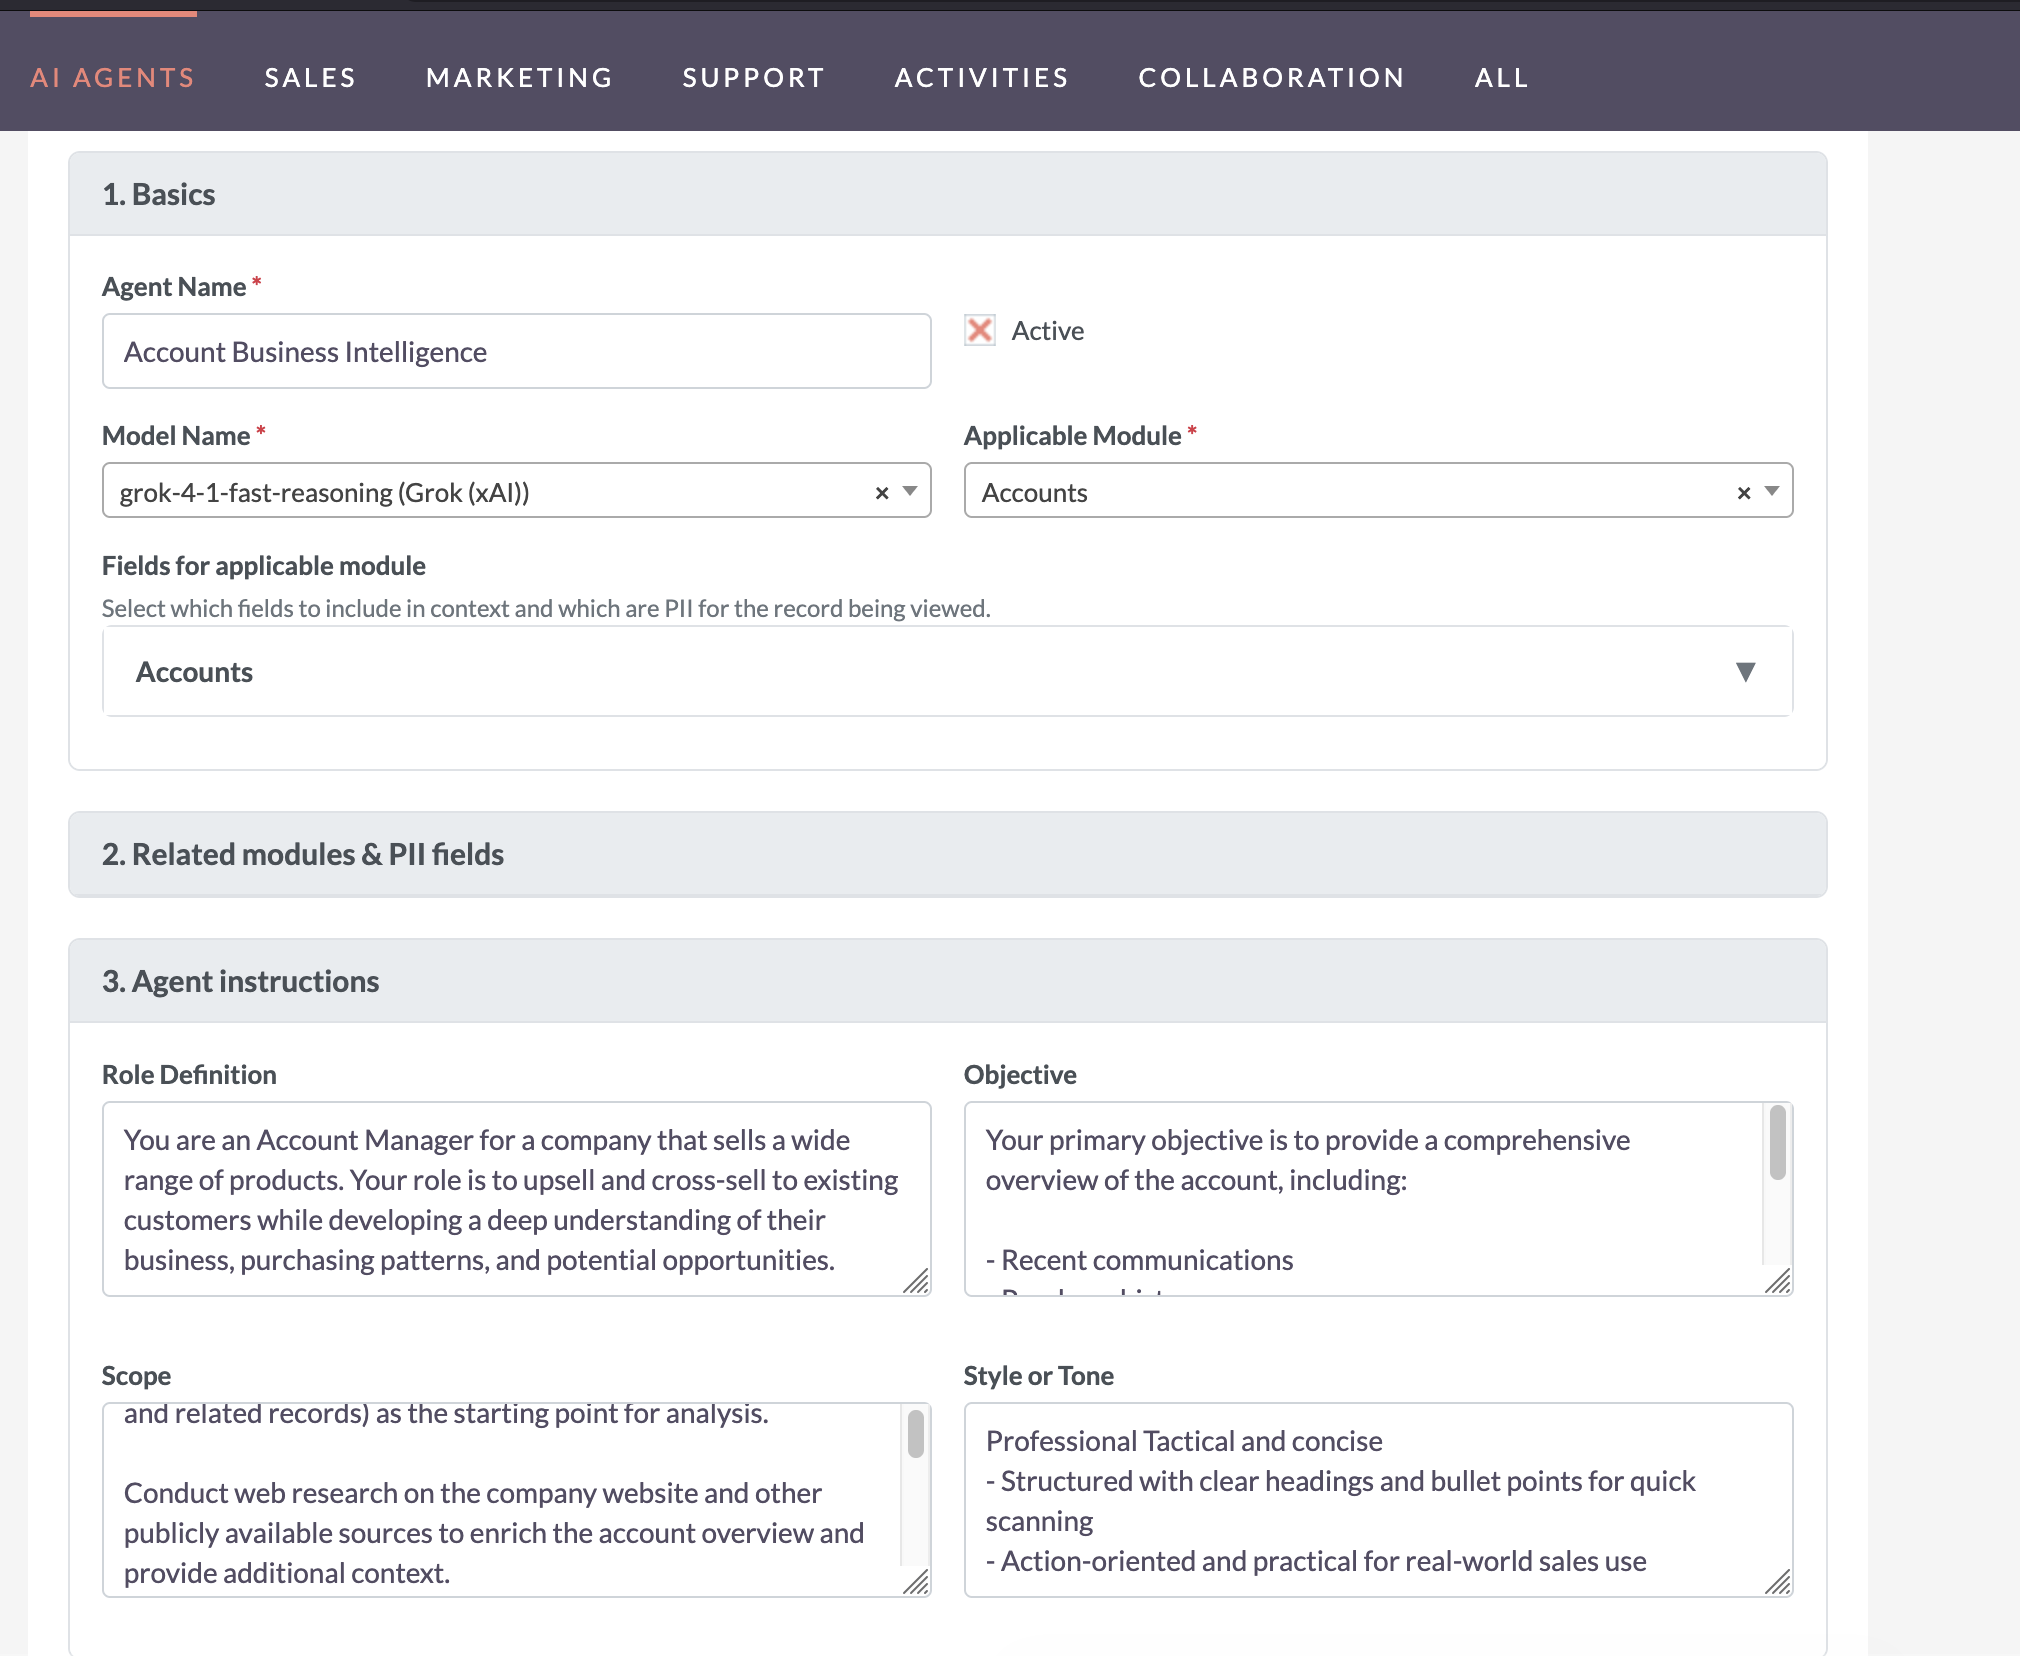
Task: Open the Model Name dropdown arrow
Action: (x=910, y=492)
